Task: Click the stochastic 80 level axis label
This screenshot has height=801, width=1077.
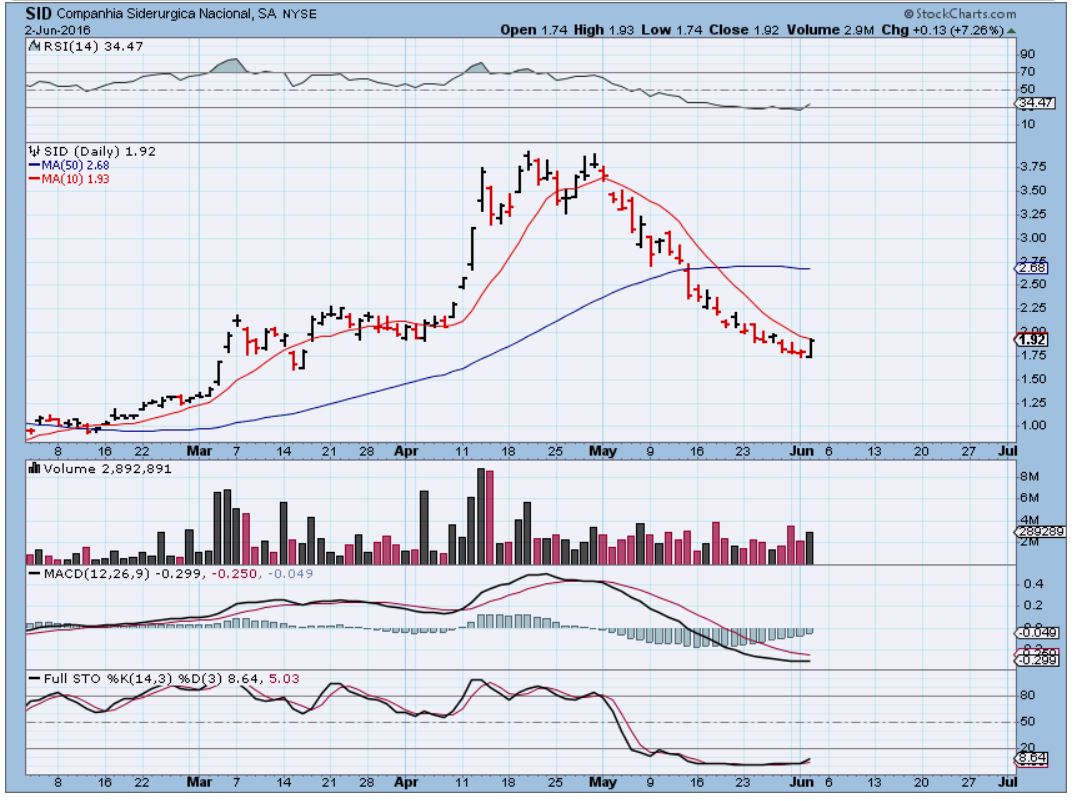Action: pyautogui.click(x=1028, y=695)
